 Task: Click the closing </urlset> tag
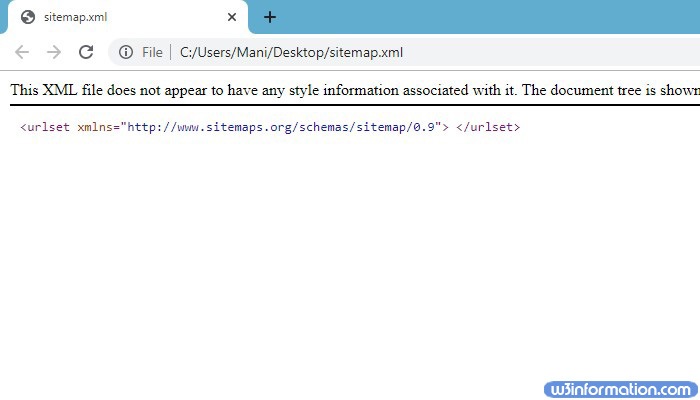[488, 127]
